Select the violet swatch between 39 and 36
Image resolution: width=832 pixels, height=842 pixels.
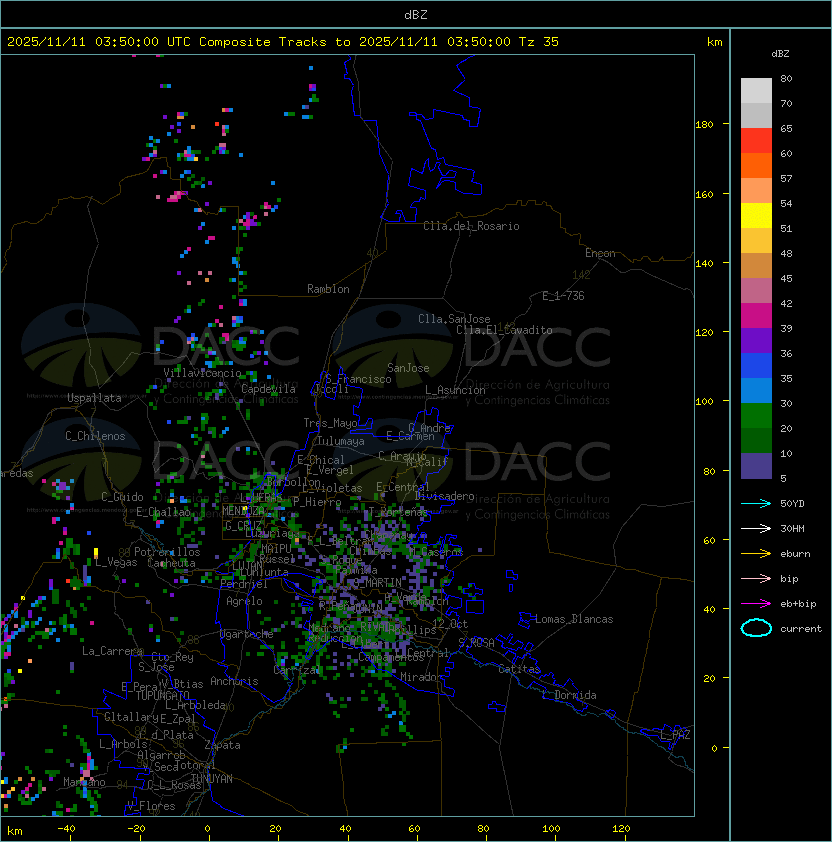[x=756, y=340]
